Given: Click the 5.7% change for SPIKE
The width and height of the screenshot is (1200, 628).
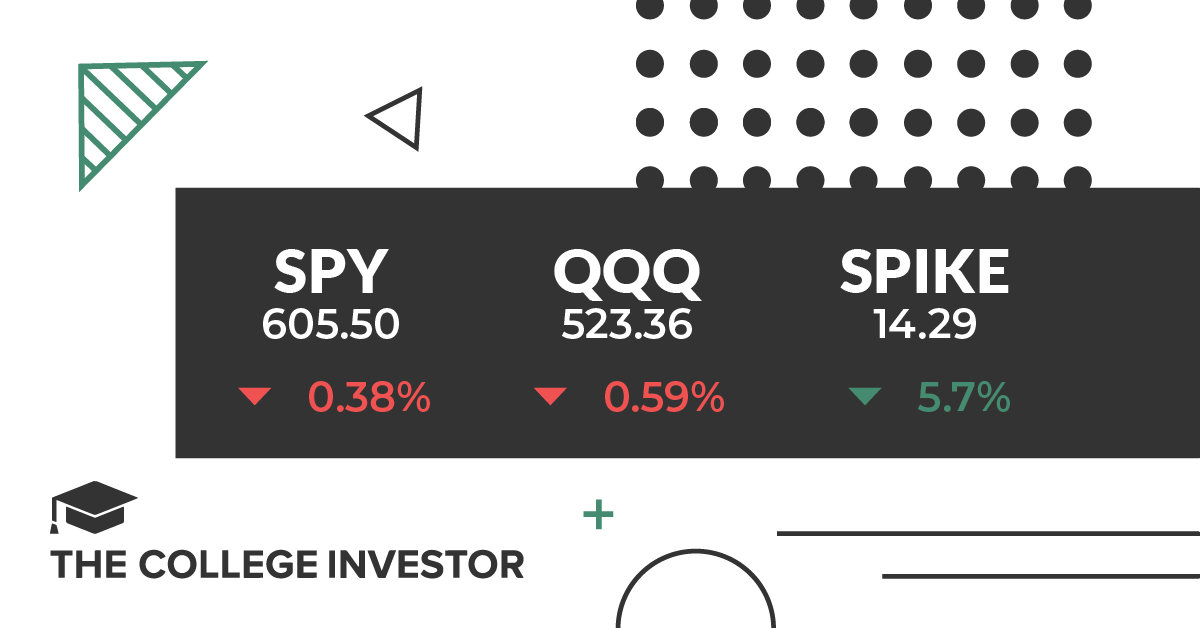Looking at the screenshot, I should click(x=964, y=398).
